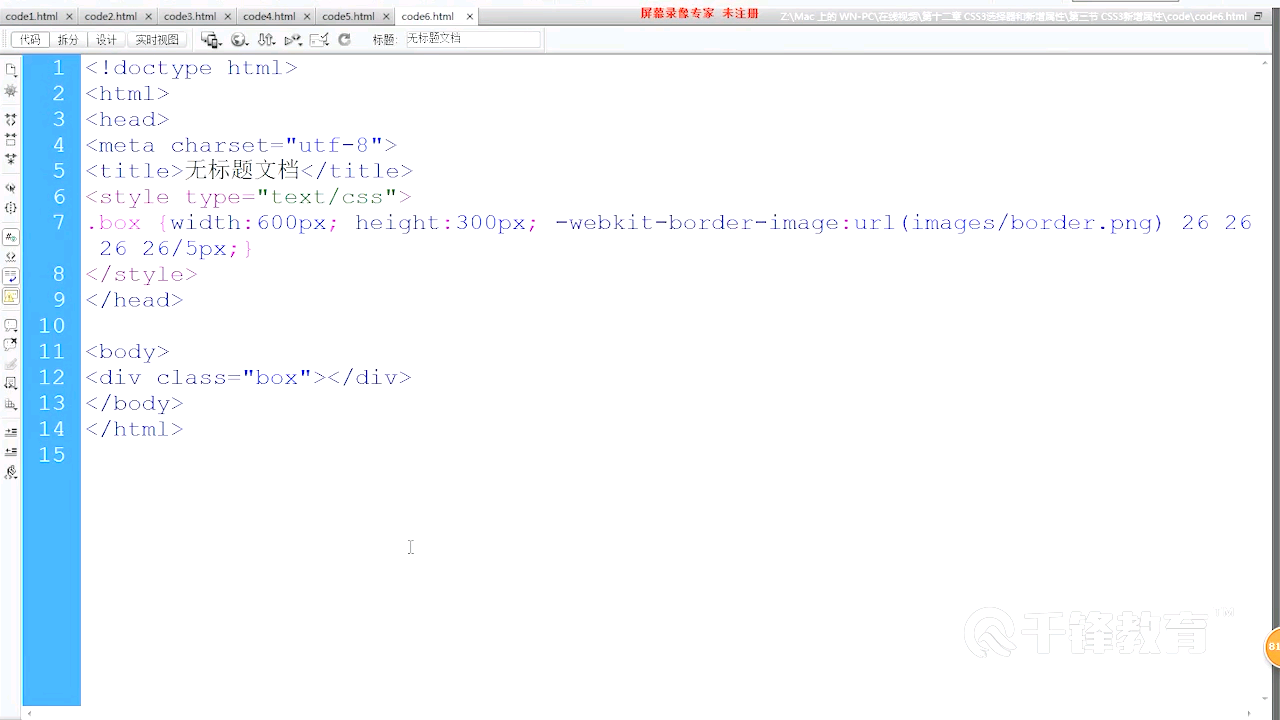Click the Remove Comment icon
Screen dimensions: 1280x720
click(11, 344)
